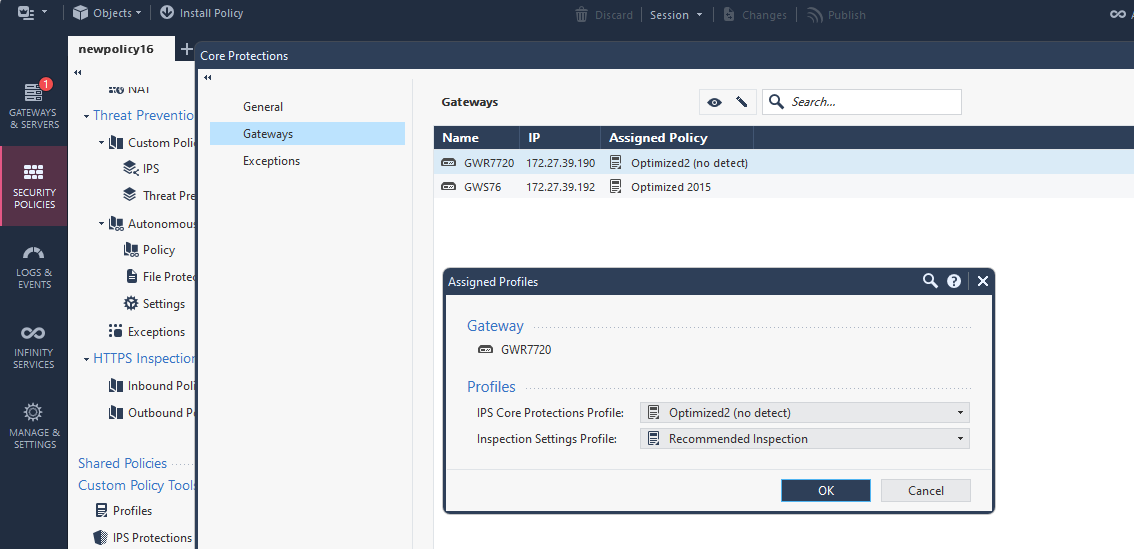Select Gateways in Core Protections menu
This screenshot has height=549, width=1134.
click(x=307, y=134)
